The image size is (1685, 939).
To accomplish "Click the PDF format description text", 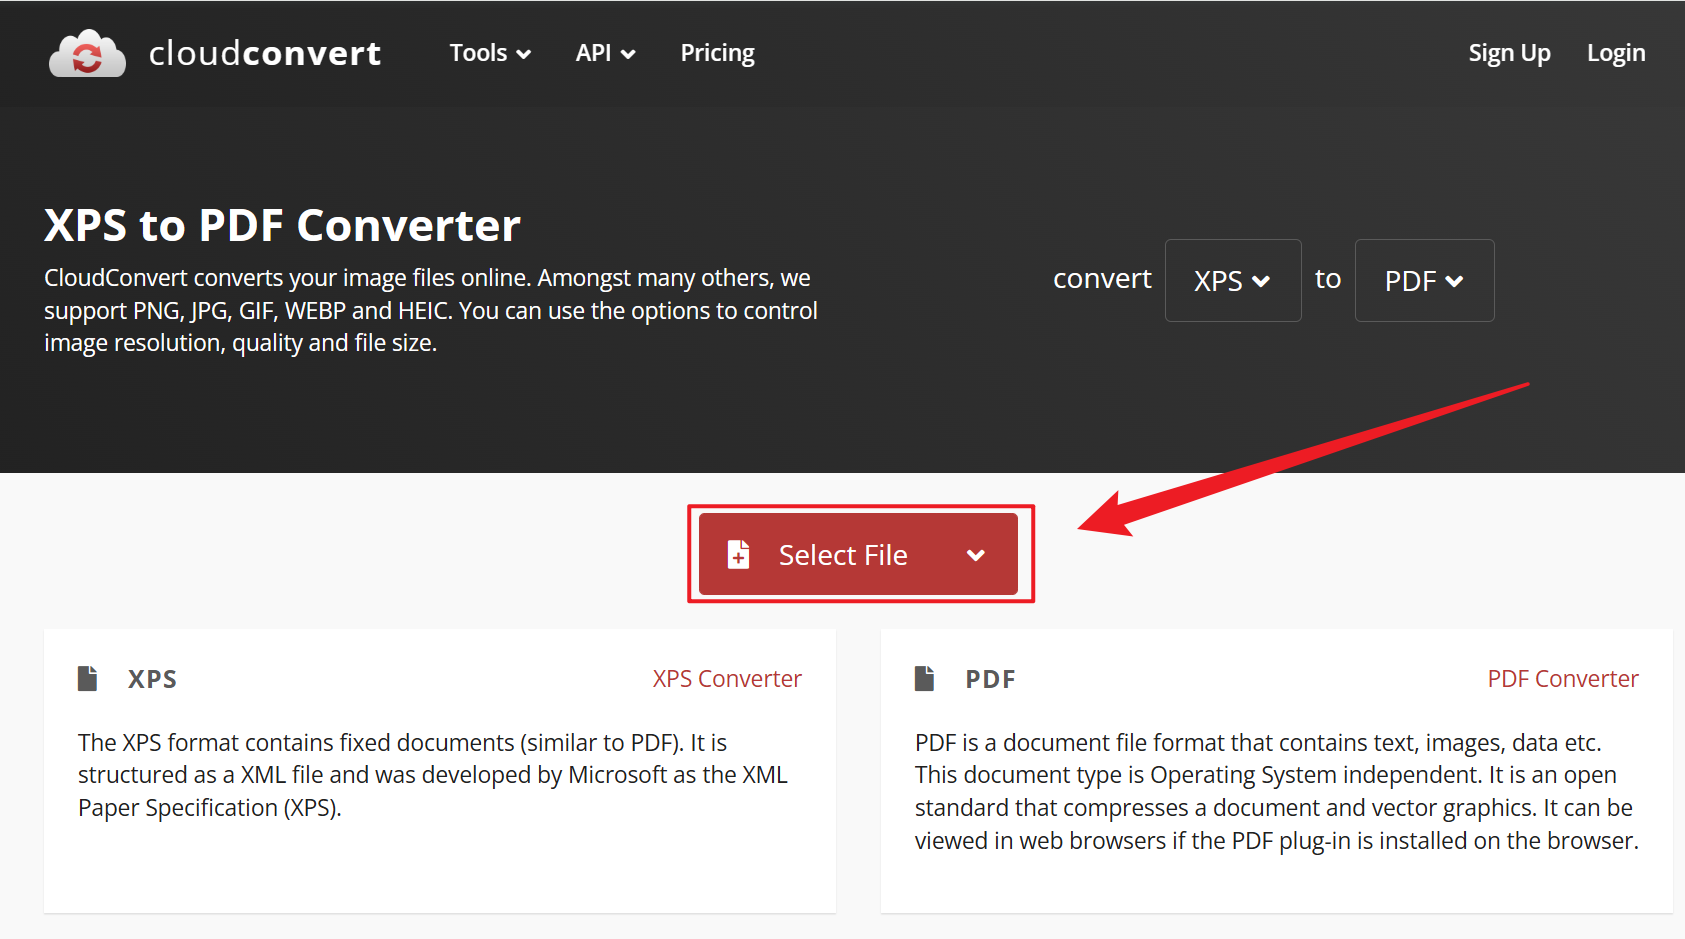I will pos(1277,791).
